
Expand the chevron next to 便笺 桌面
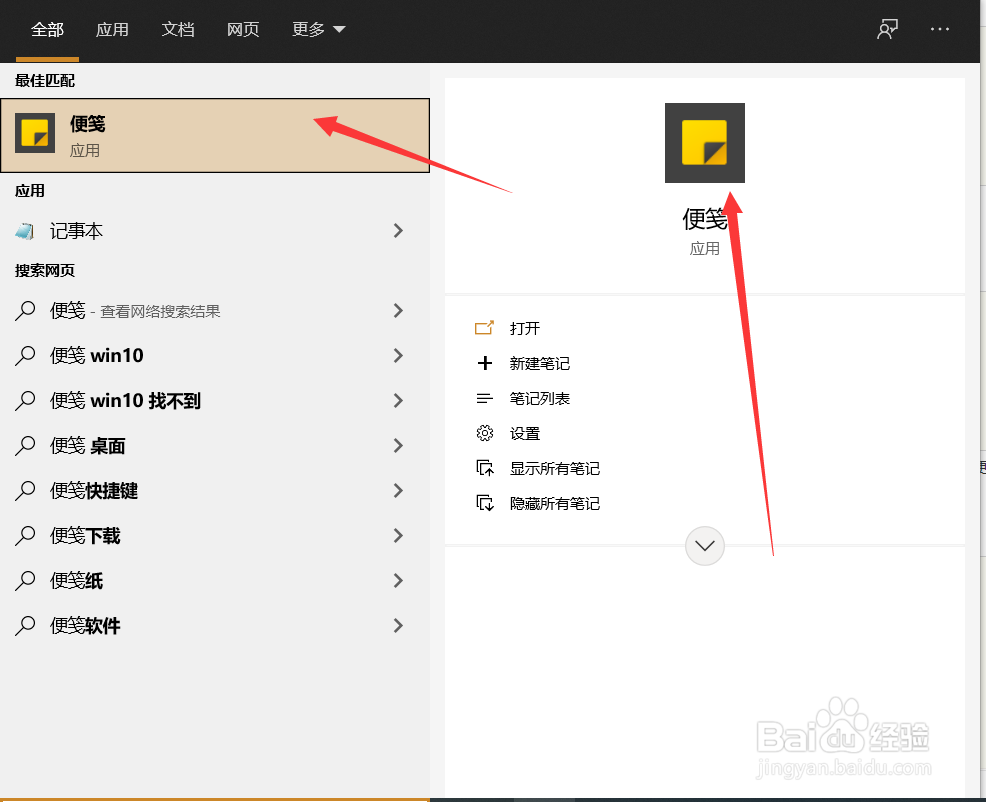click(397, 445)
